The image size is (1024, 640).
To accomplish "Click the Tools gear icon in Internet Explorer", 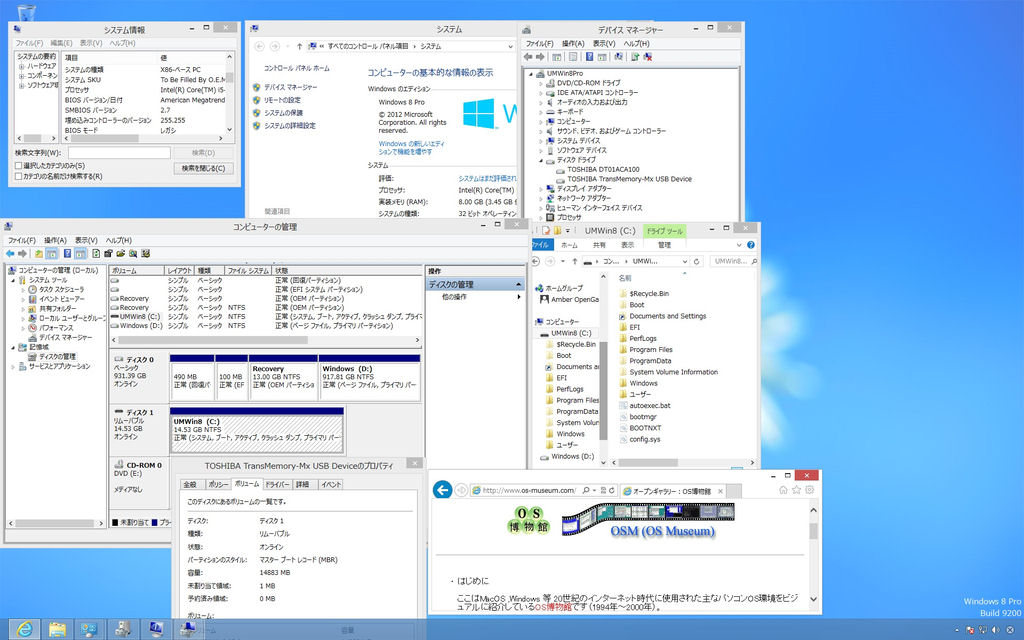I will point(810,490).
